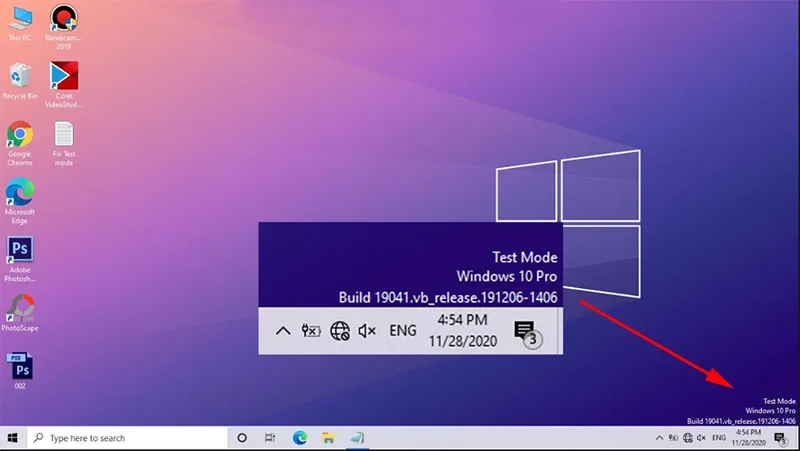This screenshot has width=800, height=451.
Task: Select the 'For Test mode' text file
Action: (x=64, y=143)
